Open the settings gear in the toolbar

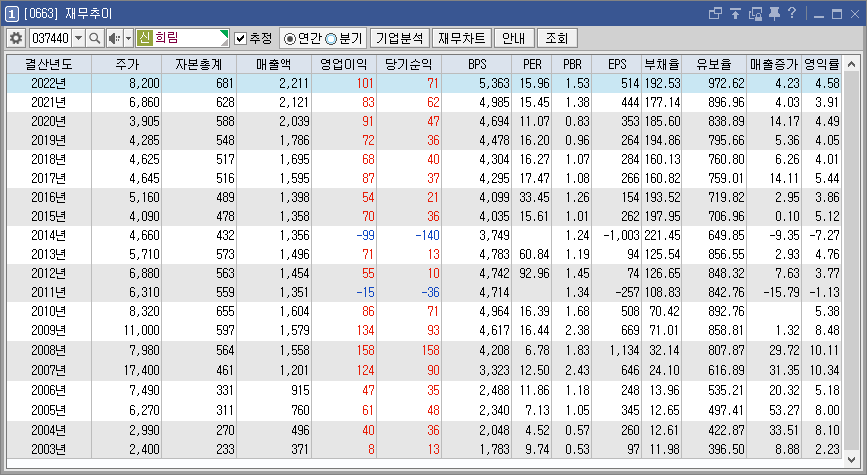point(16,38)
